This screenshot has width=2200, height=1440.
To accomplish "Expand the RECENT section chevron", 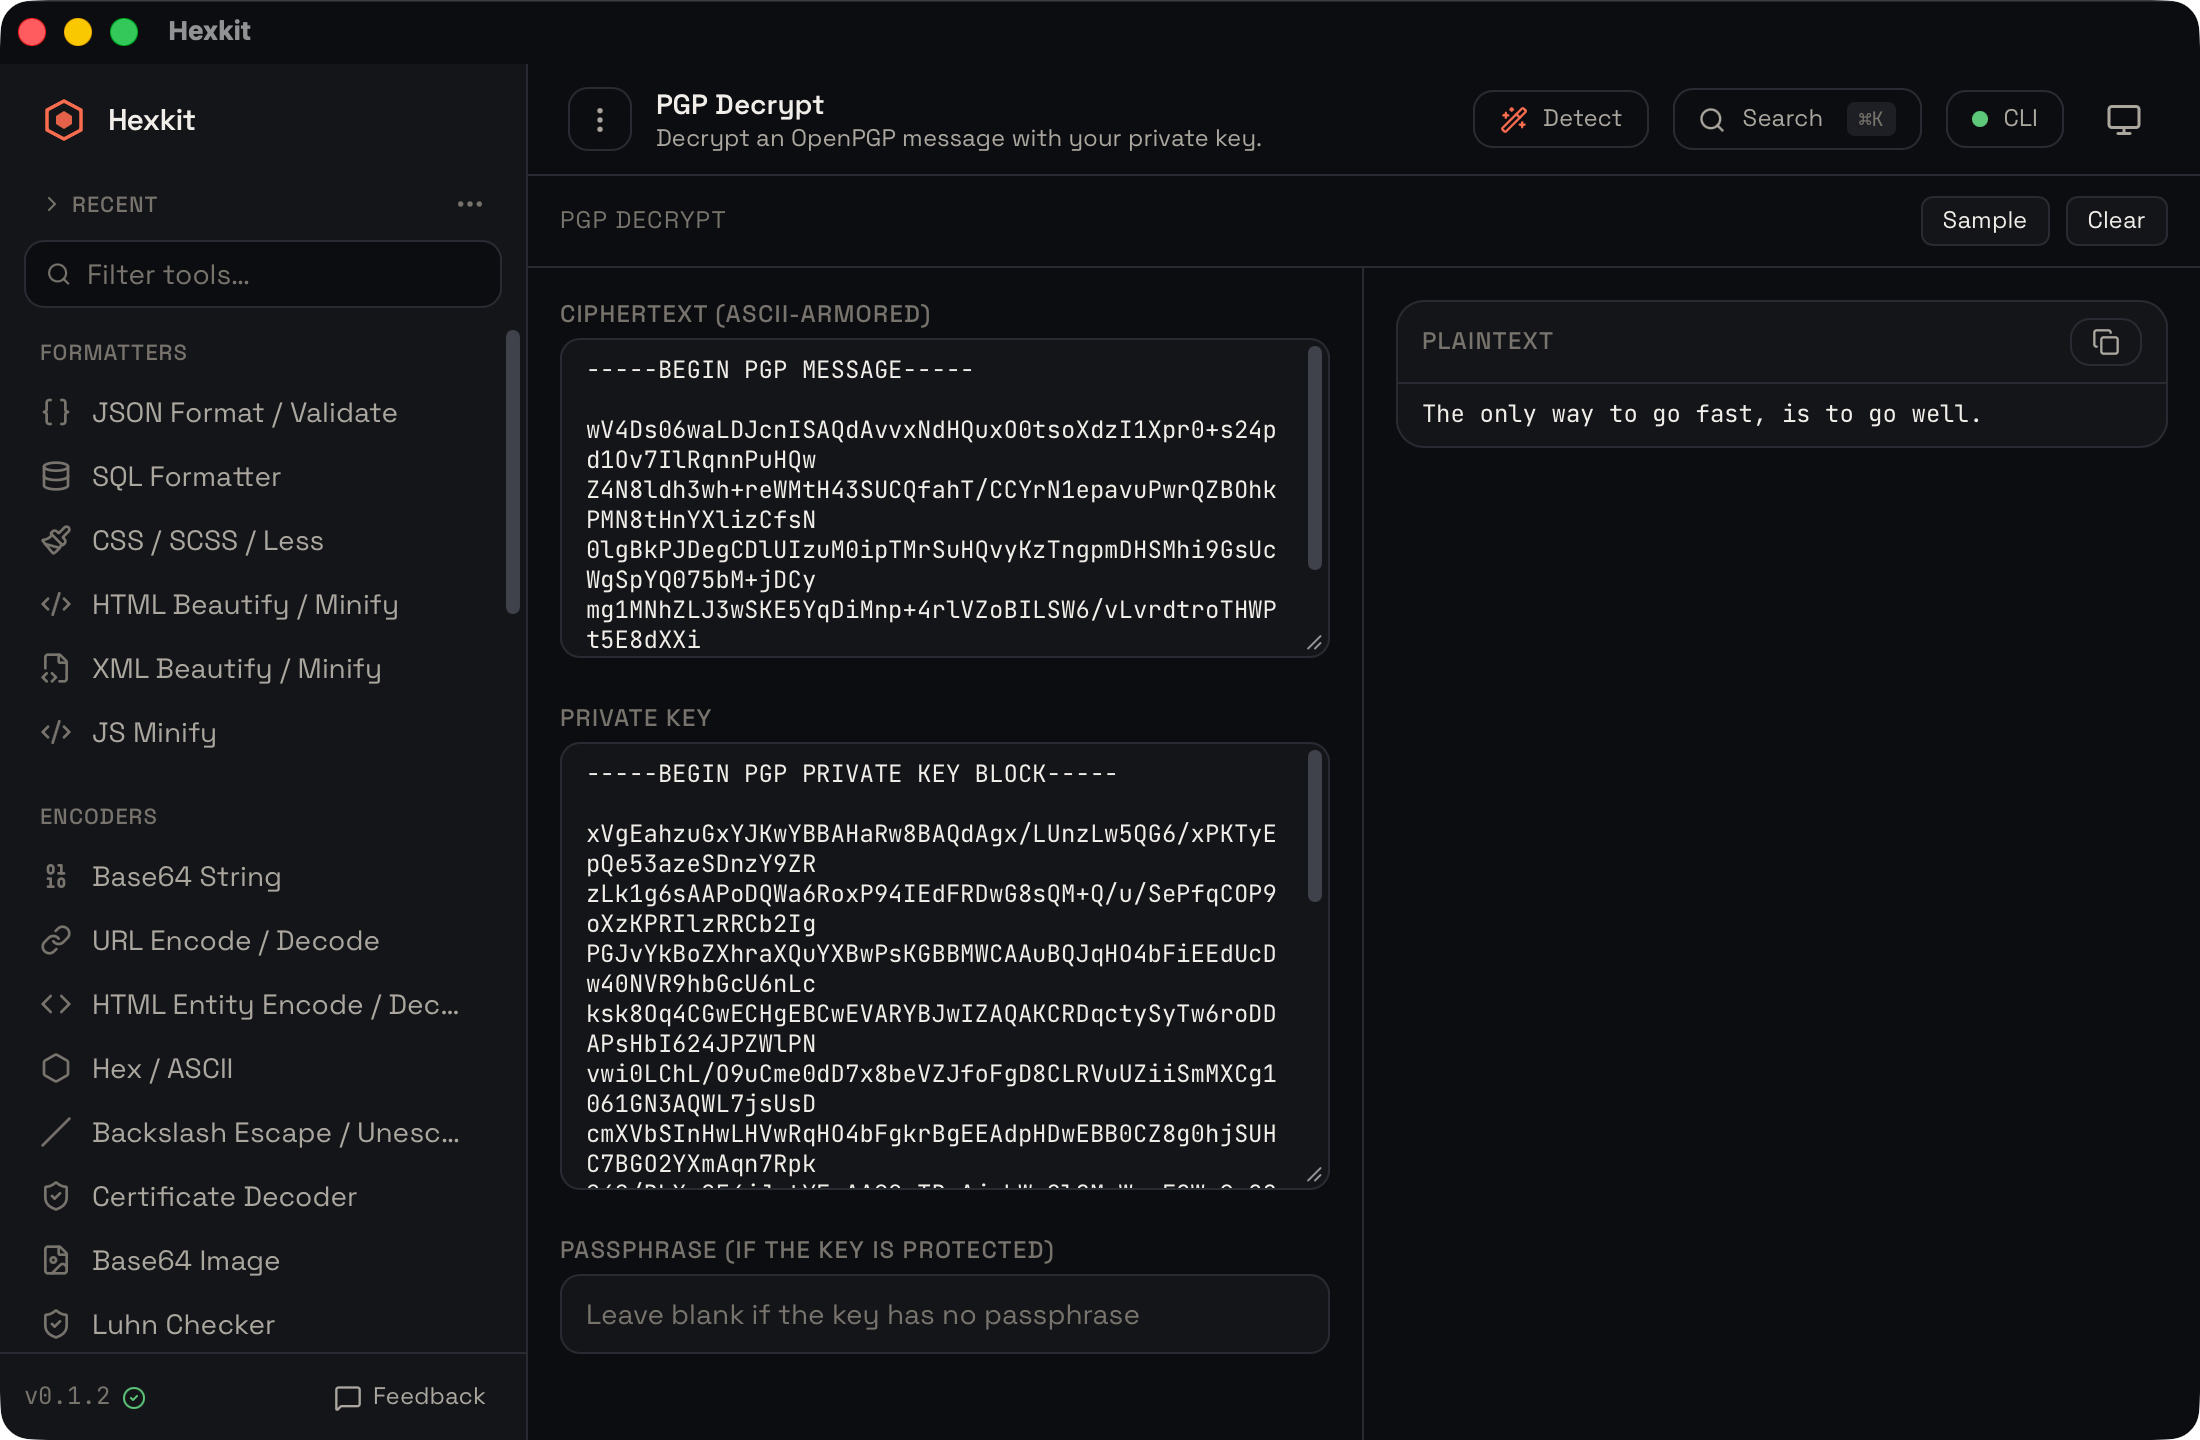I will [52, 204].
